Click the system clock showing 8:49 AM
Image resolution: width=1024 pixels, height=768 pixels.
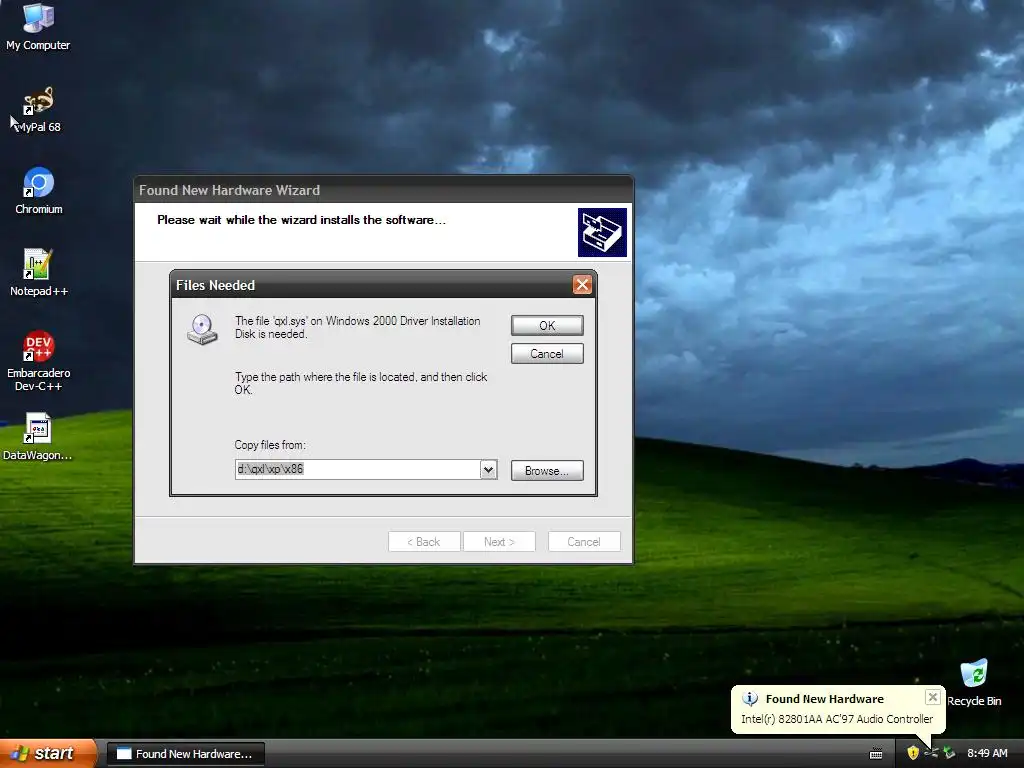987,753
